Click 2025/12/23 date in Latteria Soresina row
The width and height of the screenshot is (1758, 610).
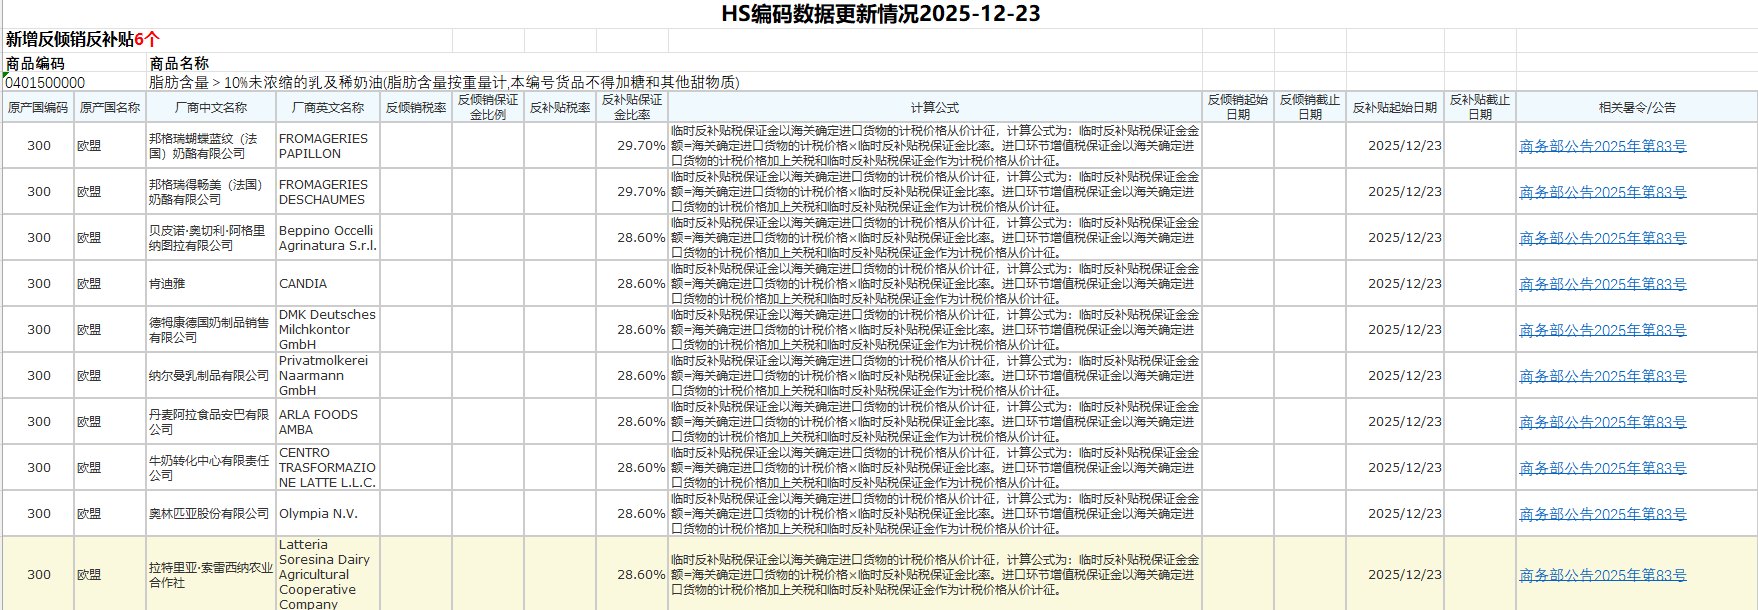coord(1405,575)
